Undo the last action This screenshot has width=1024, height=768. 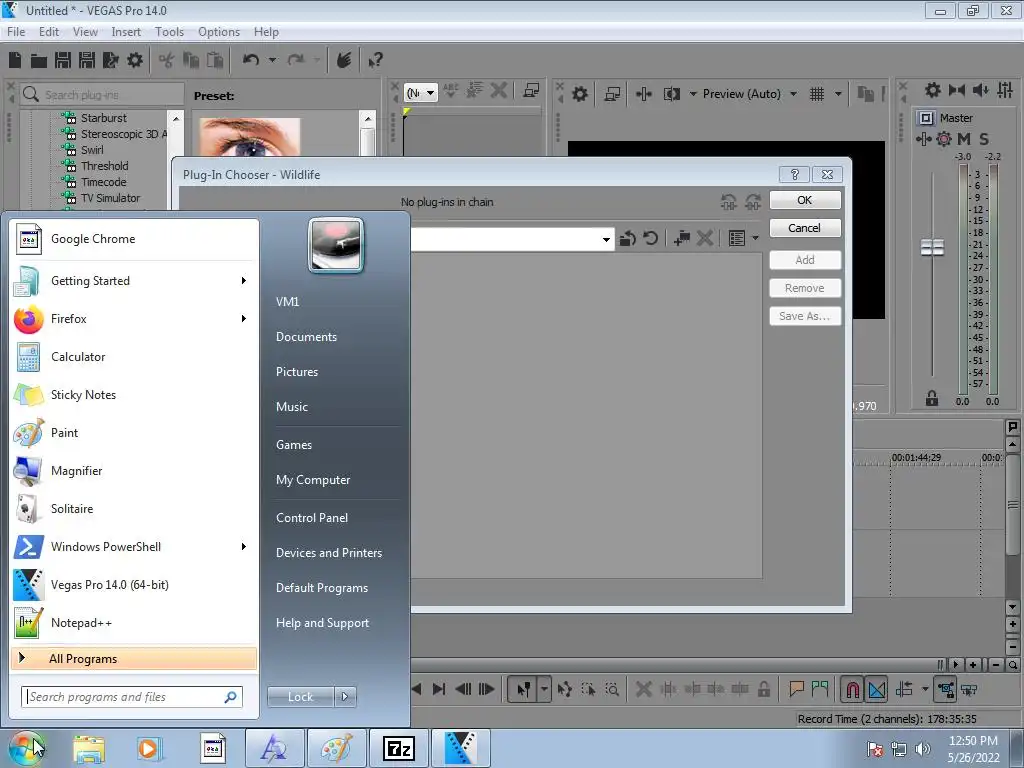pos(251,60)
